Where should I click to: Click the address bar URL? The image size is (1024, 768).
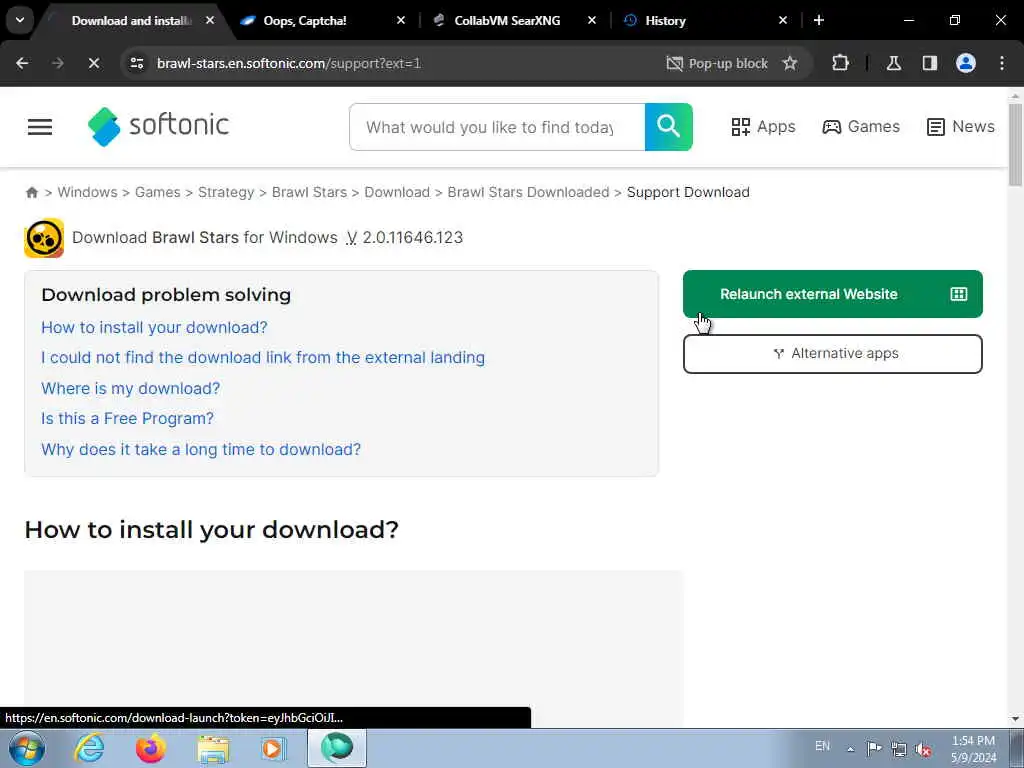pyautogui.click(x=289, y=63)
